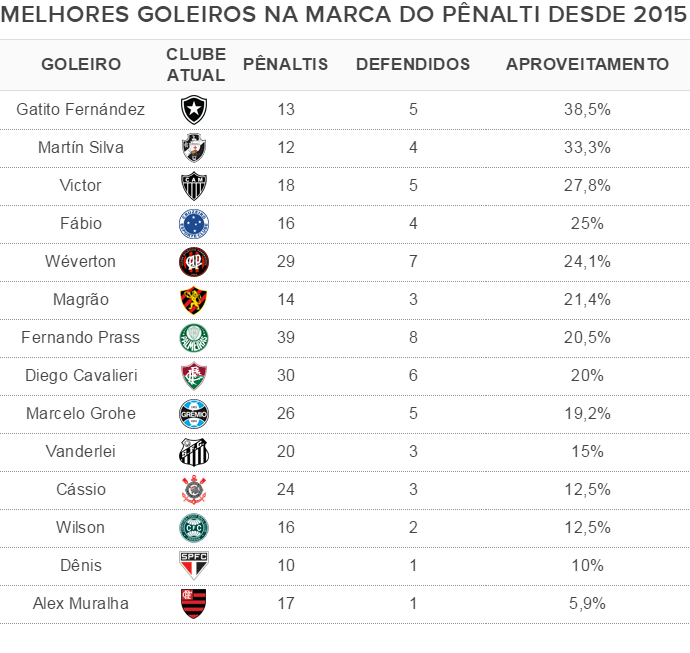Select the PÊNALTIS column header

[286, 64]
